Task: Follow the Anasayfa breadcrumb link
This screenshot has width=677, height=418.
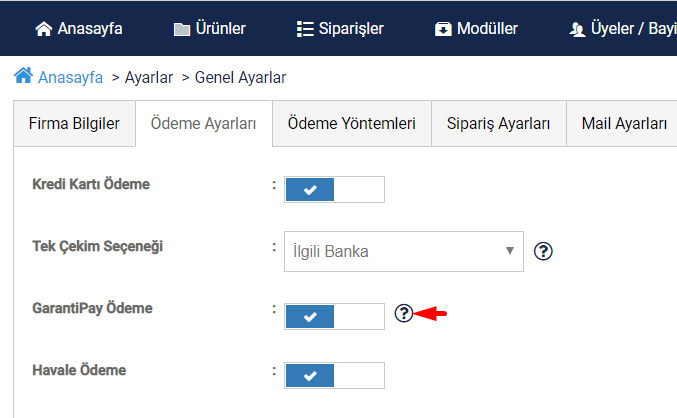Action: [x=70, y=78]
